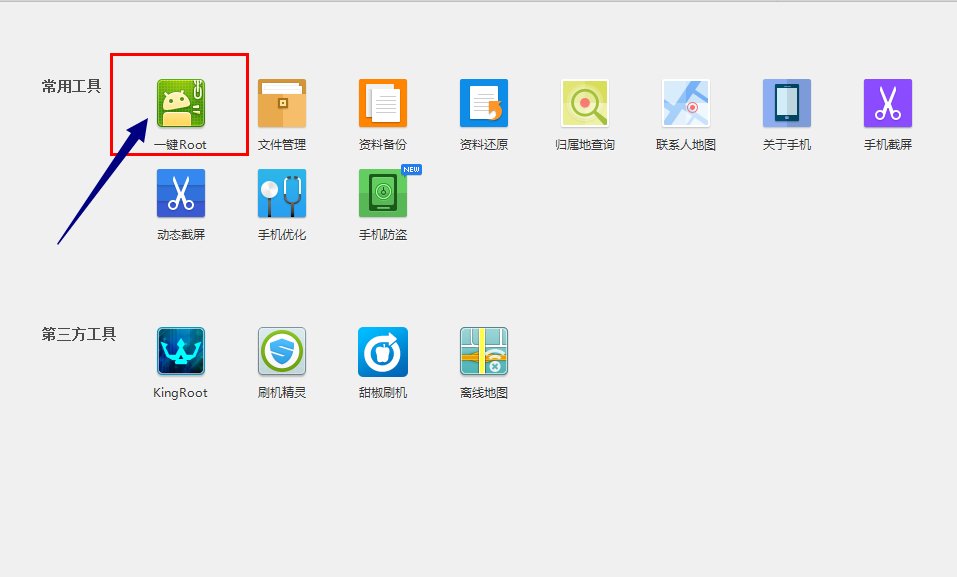Image resolution: width=957 pixels, height=577 pixels.
Task: Click the KingRoot text label
Action: 181,393
